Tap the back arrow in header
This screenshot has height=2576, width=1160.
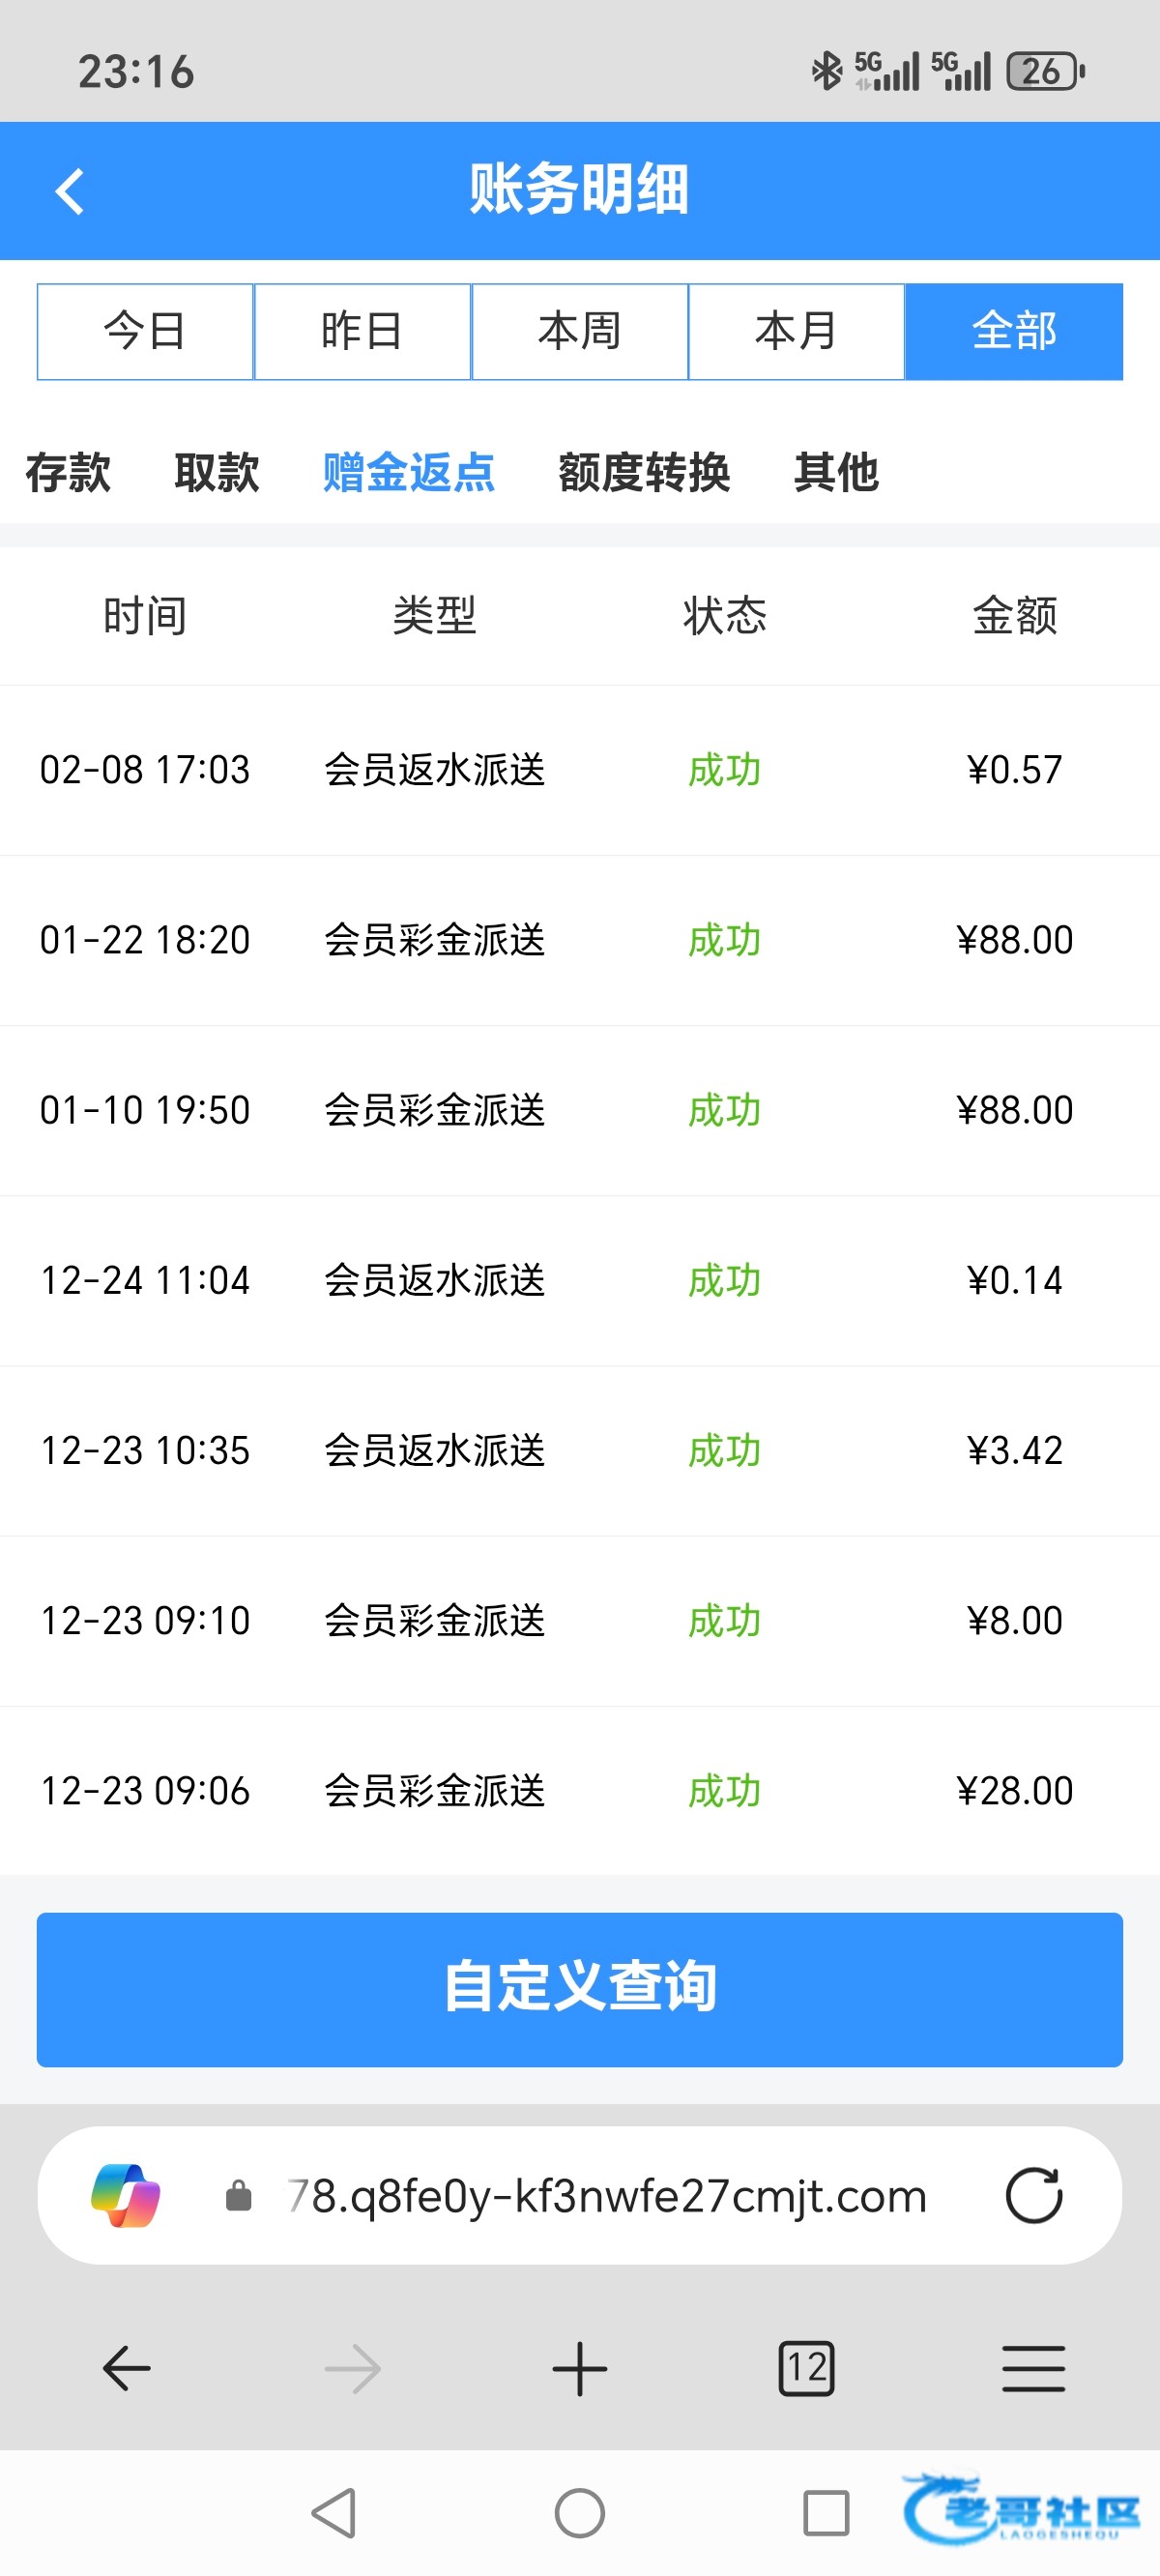click(69, 191)
